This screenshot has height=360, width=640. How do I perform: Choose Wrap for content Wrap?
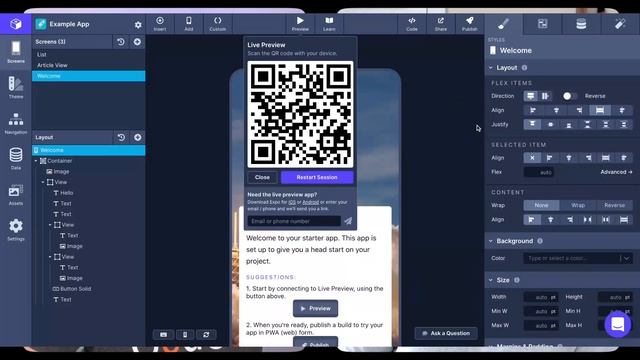pyautogui.click(x=578, y=205)
